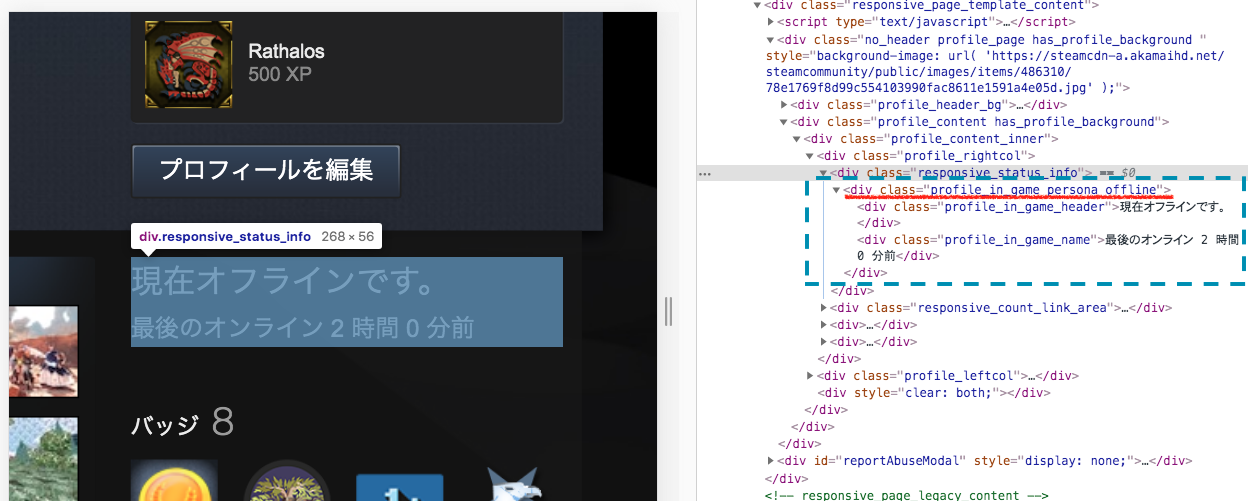1248x501 pixels.
Task: Click the white dragon head badge icon
Action: [514, 482]
